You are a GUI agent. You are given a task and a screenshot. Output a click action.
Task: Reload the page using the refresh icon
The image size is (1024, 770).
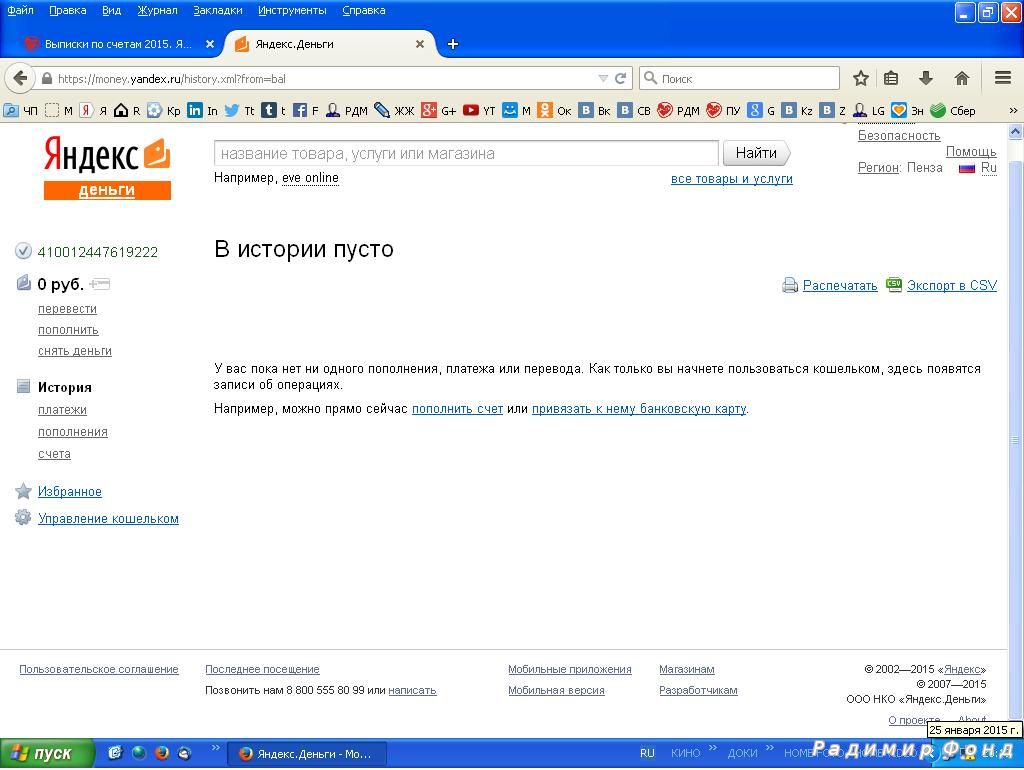click(x=620, y=78)
